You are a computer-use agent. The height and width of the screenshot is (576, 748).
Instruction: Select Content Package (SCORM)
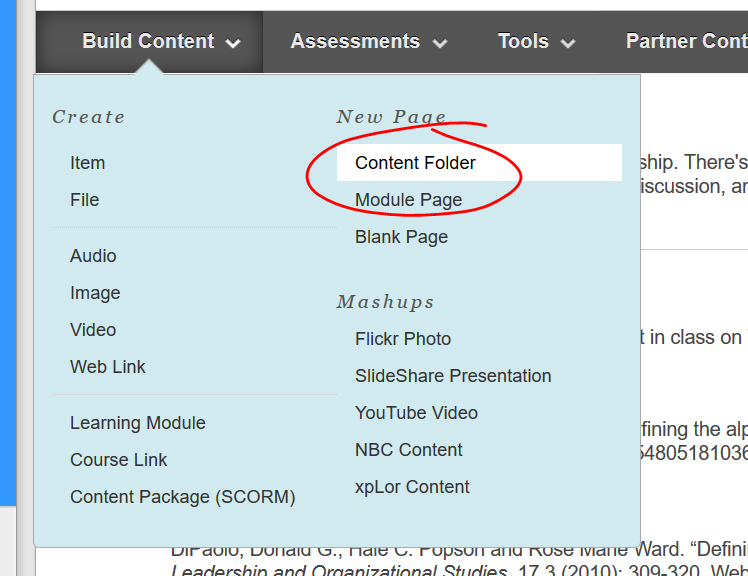pos(183,497)
